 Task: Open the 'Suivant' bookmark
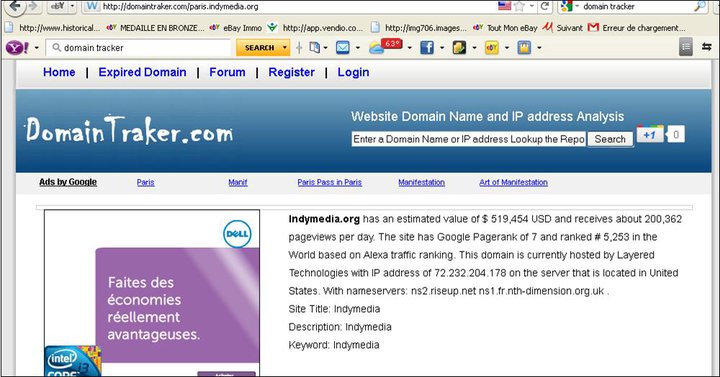pos(562,28)
